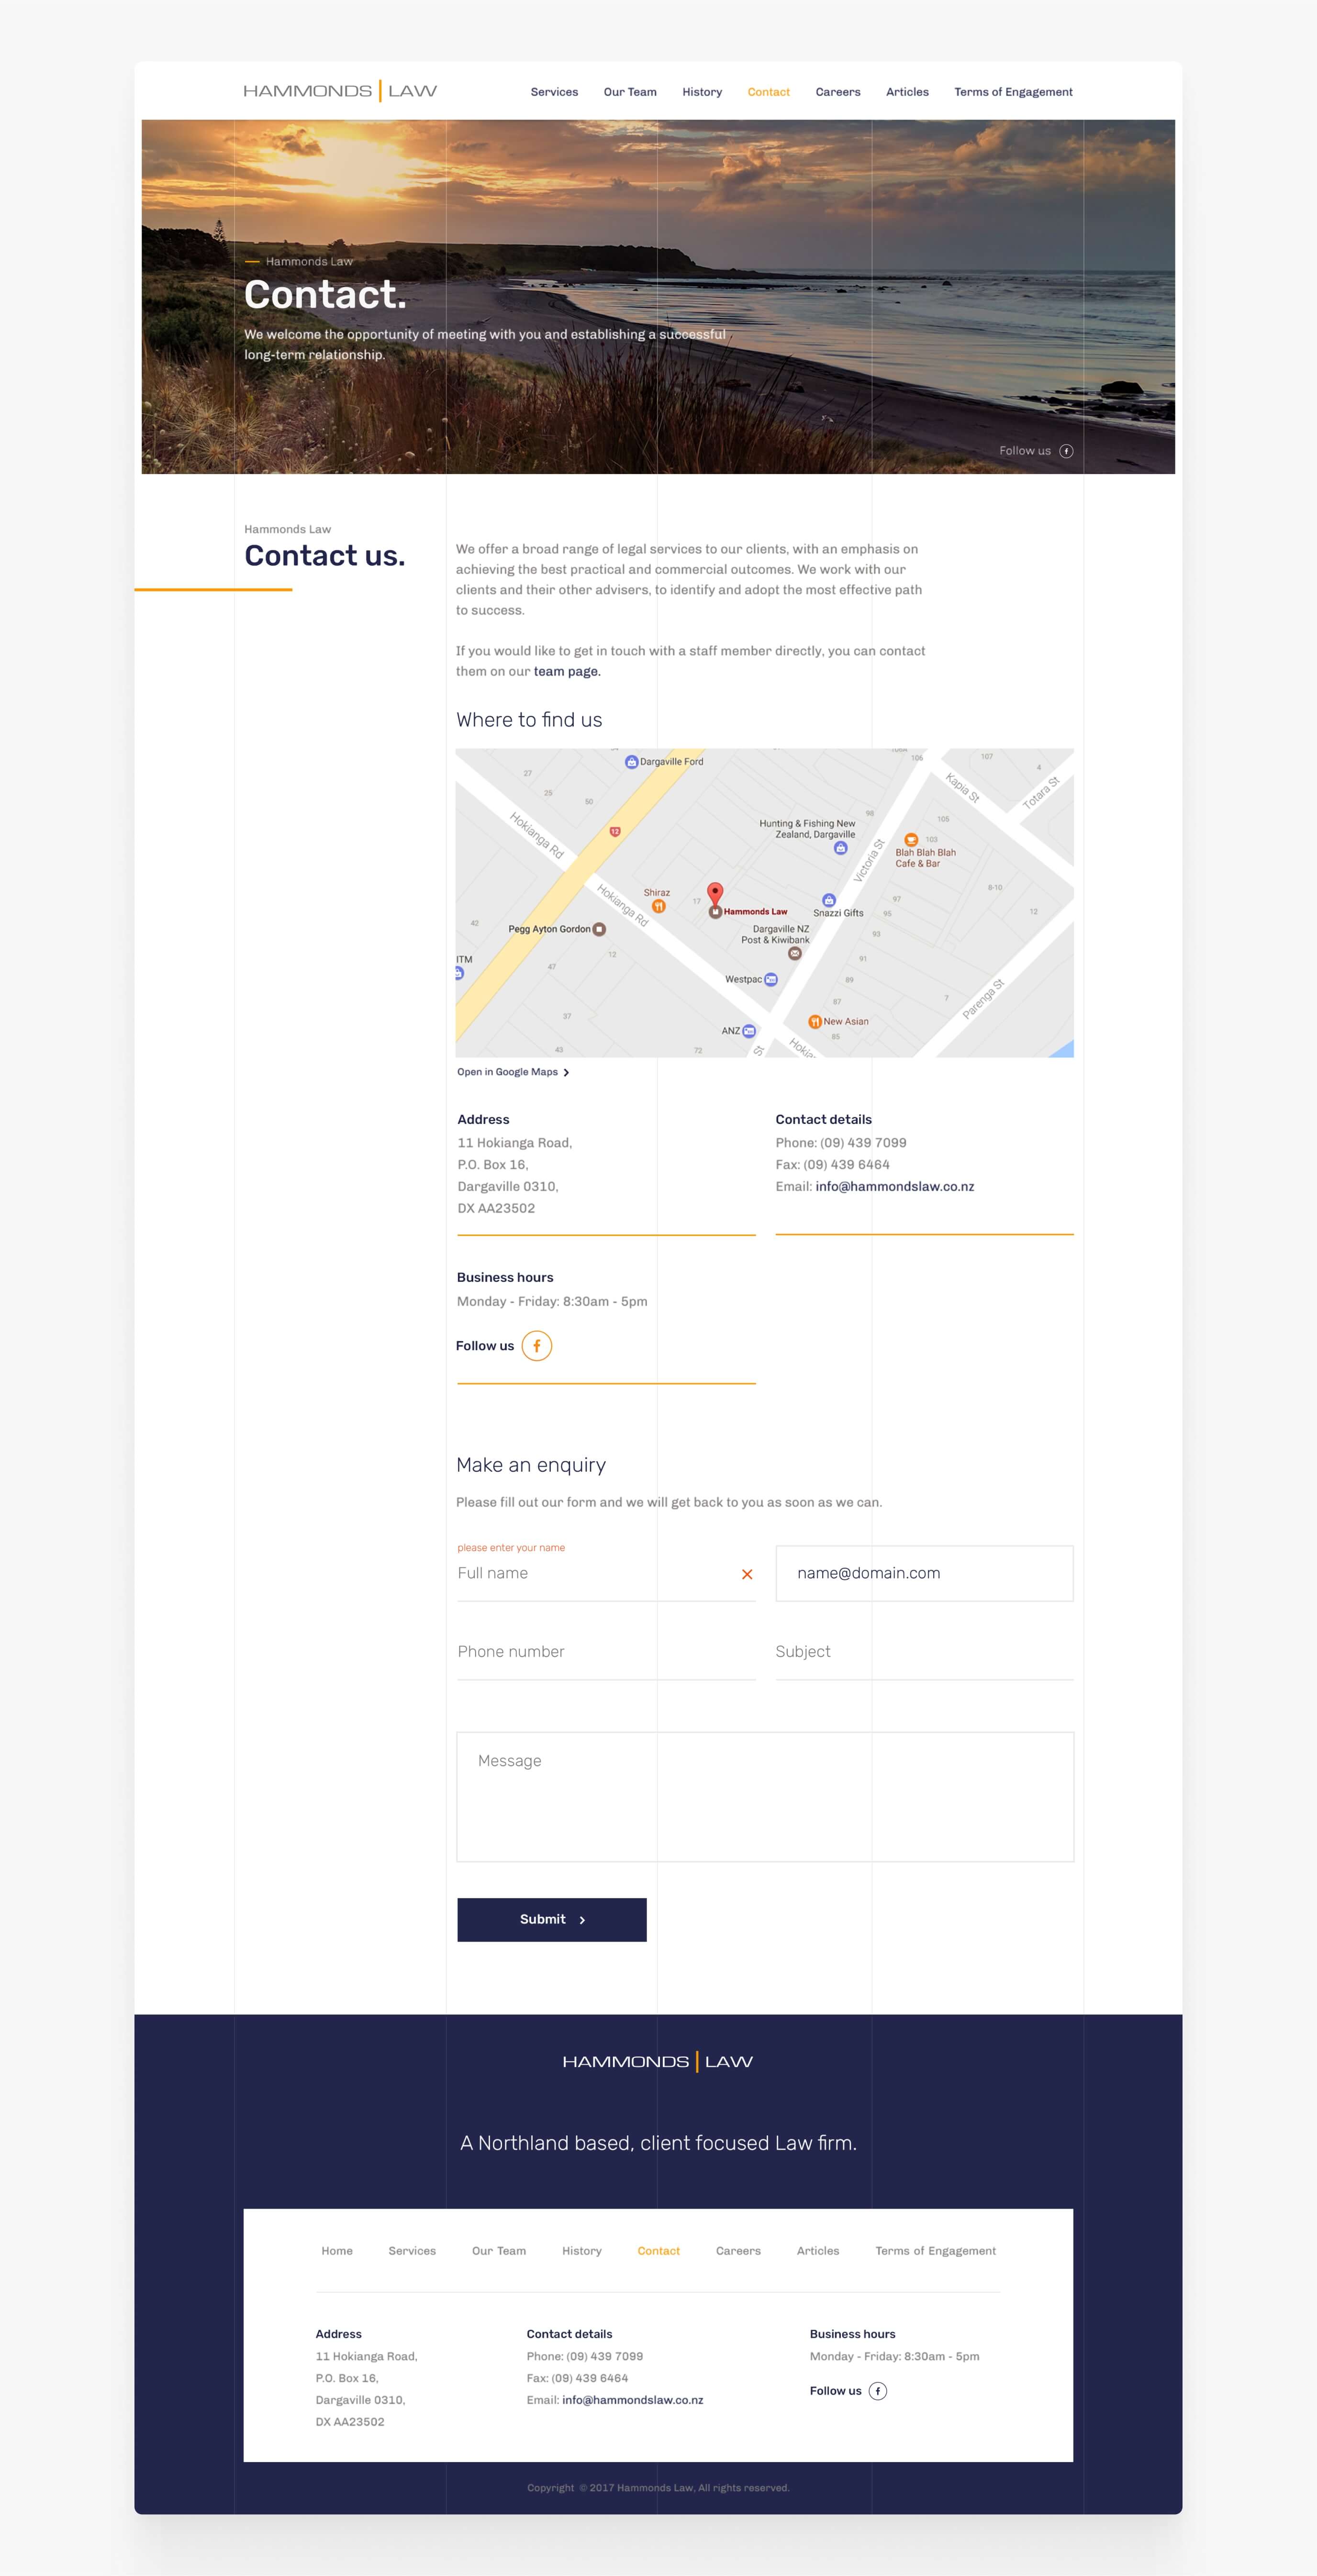The width and height of the screenshot is (1317, 2576).
Task: Click the New Asian restaurant marker
Action: tap(815, 1022)
